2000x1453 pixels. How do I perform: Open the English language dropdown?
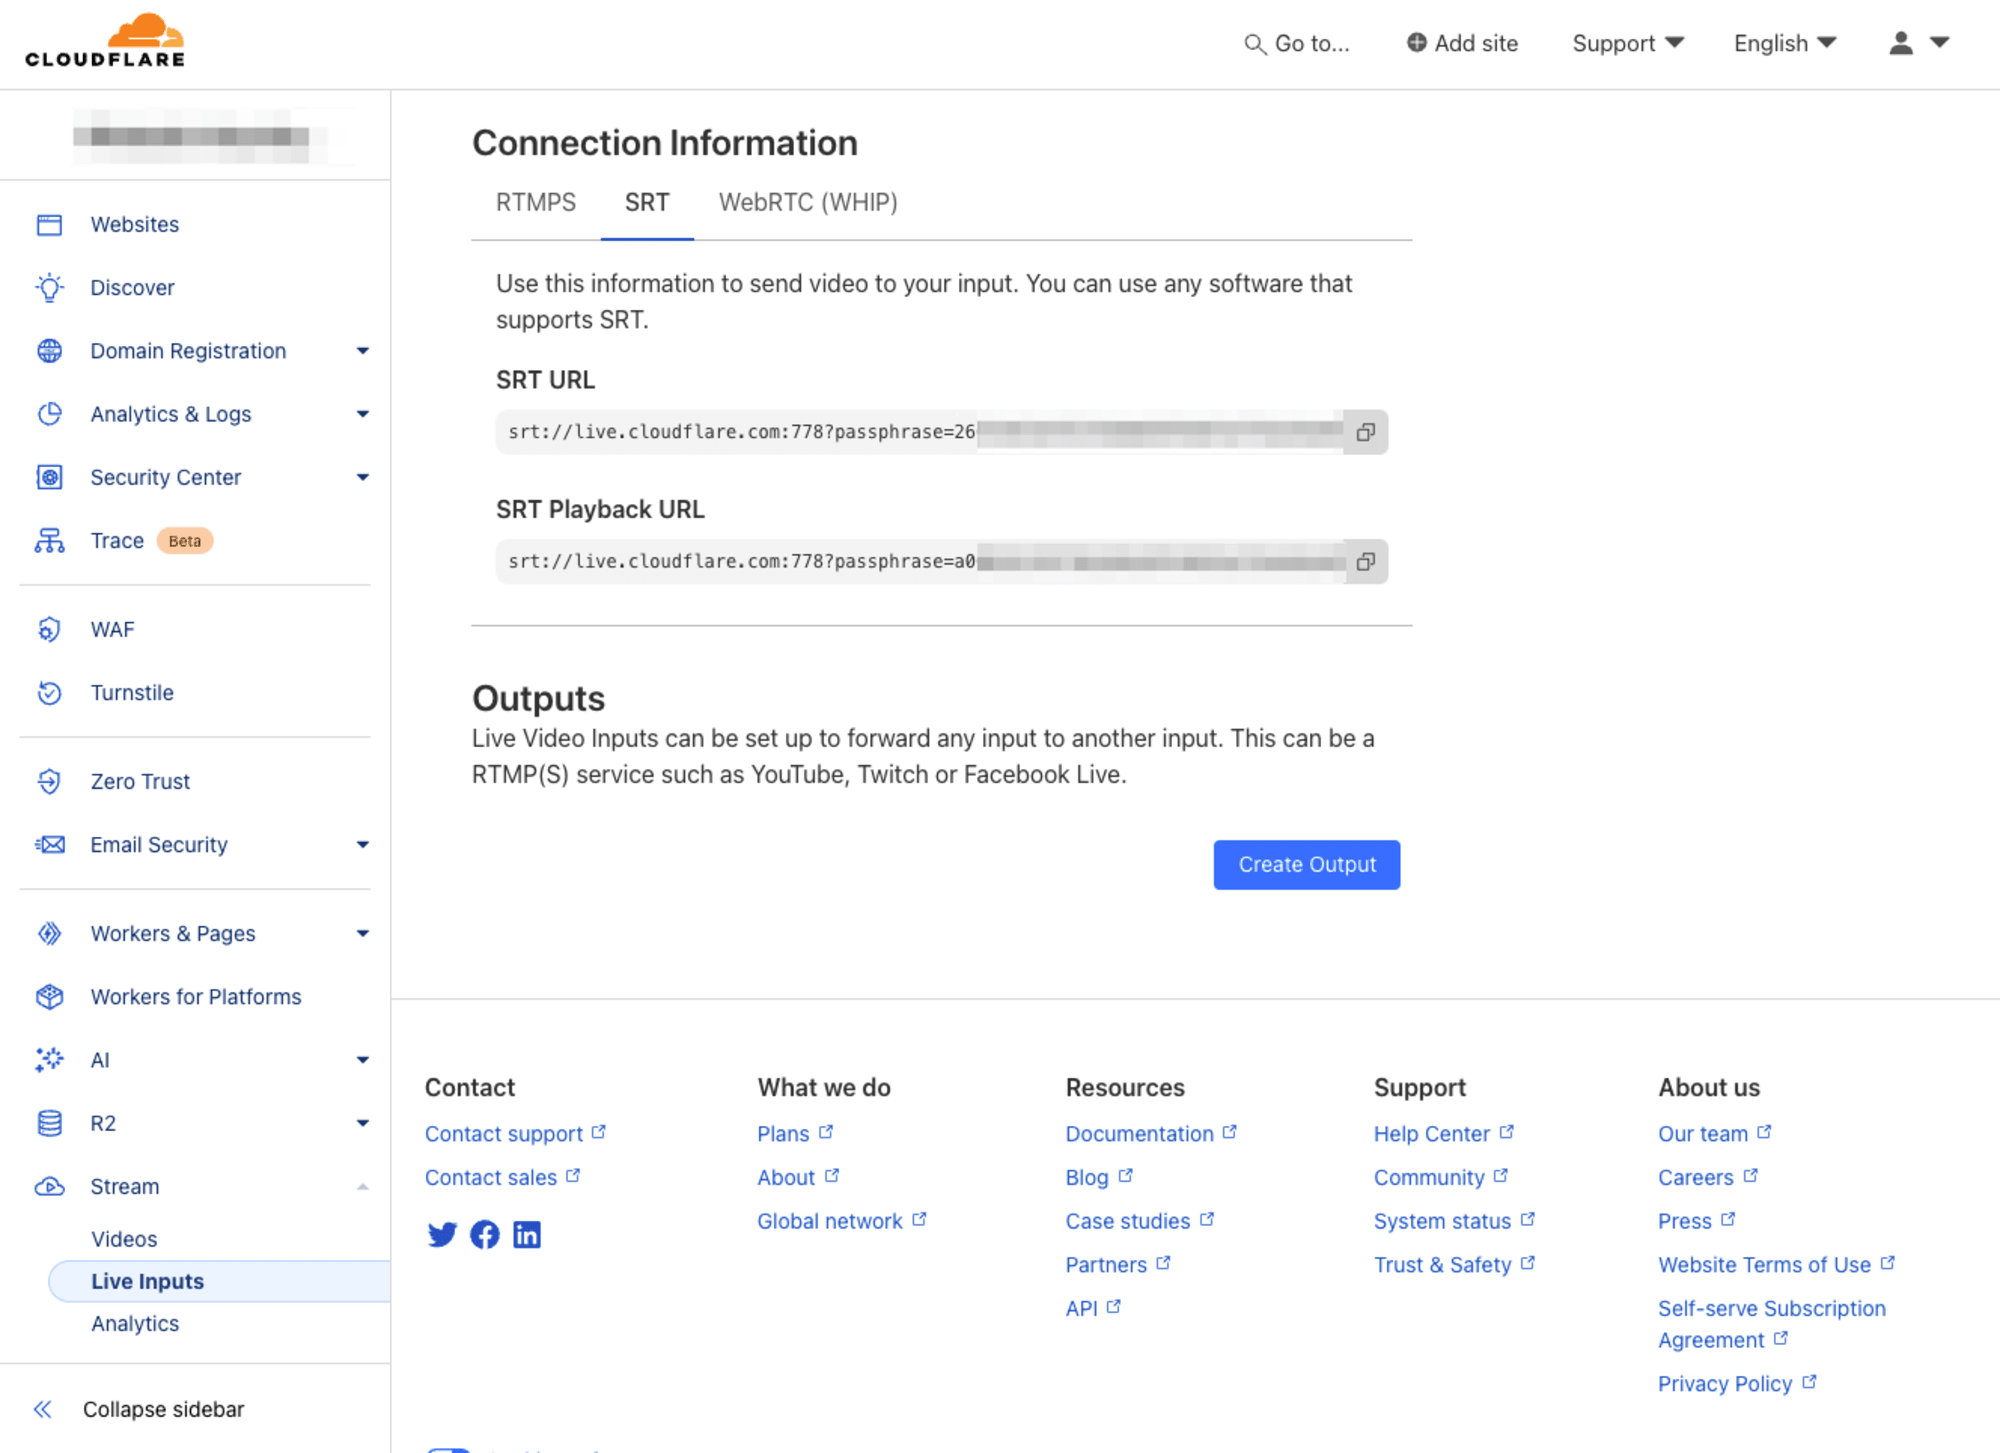1785,43
